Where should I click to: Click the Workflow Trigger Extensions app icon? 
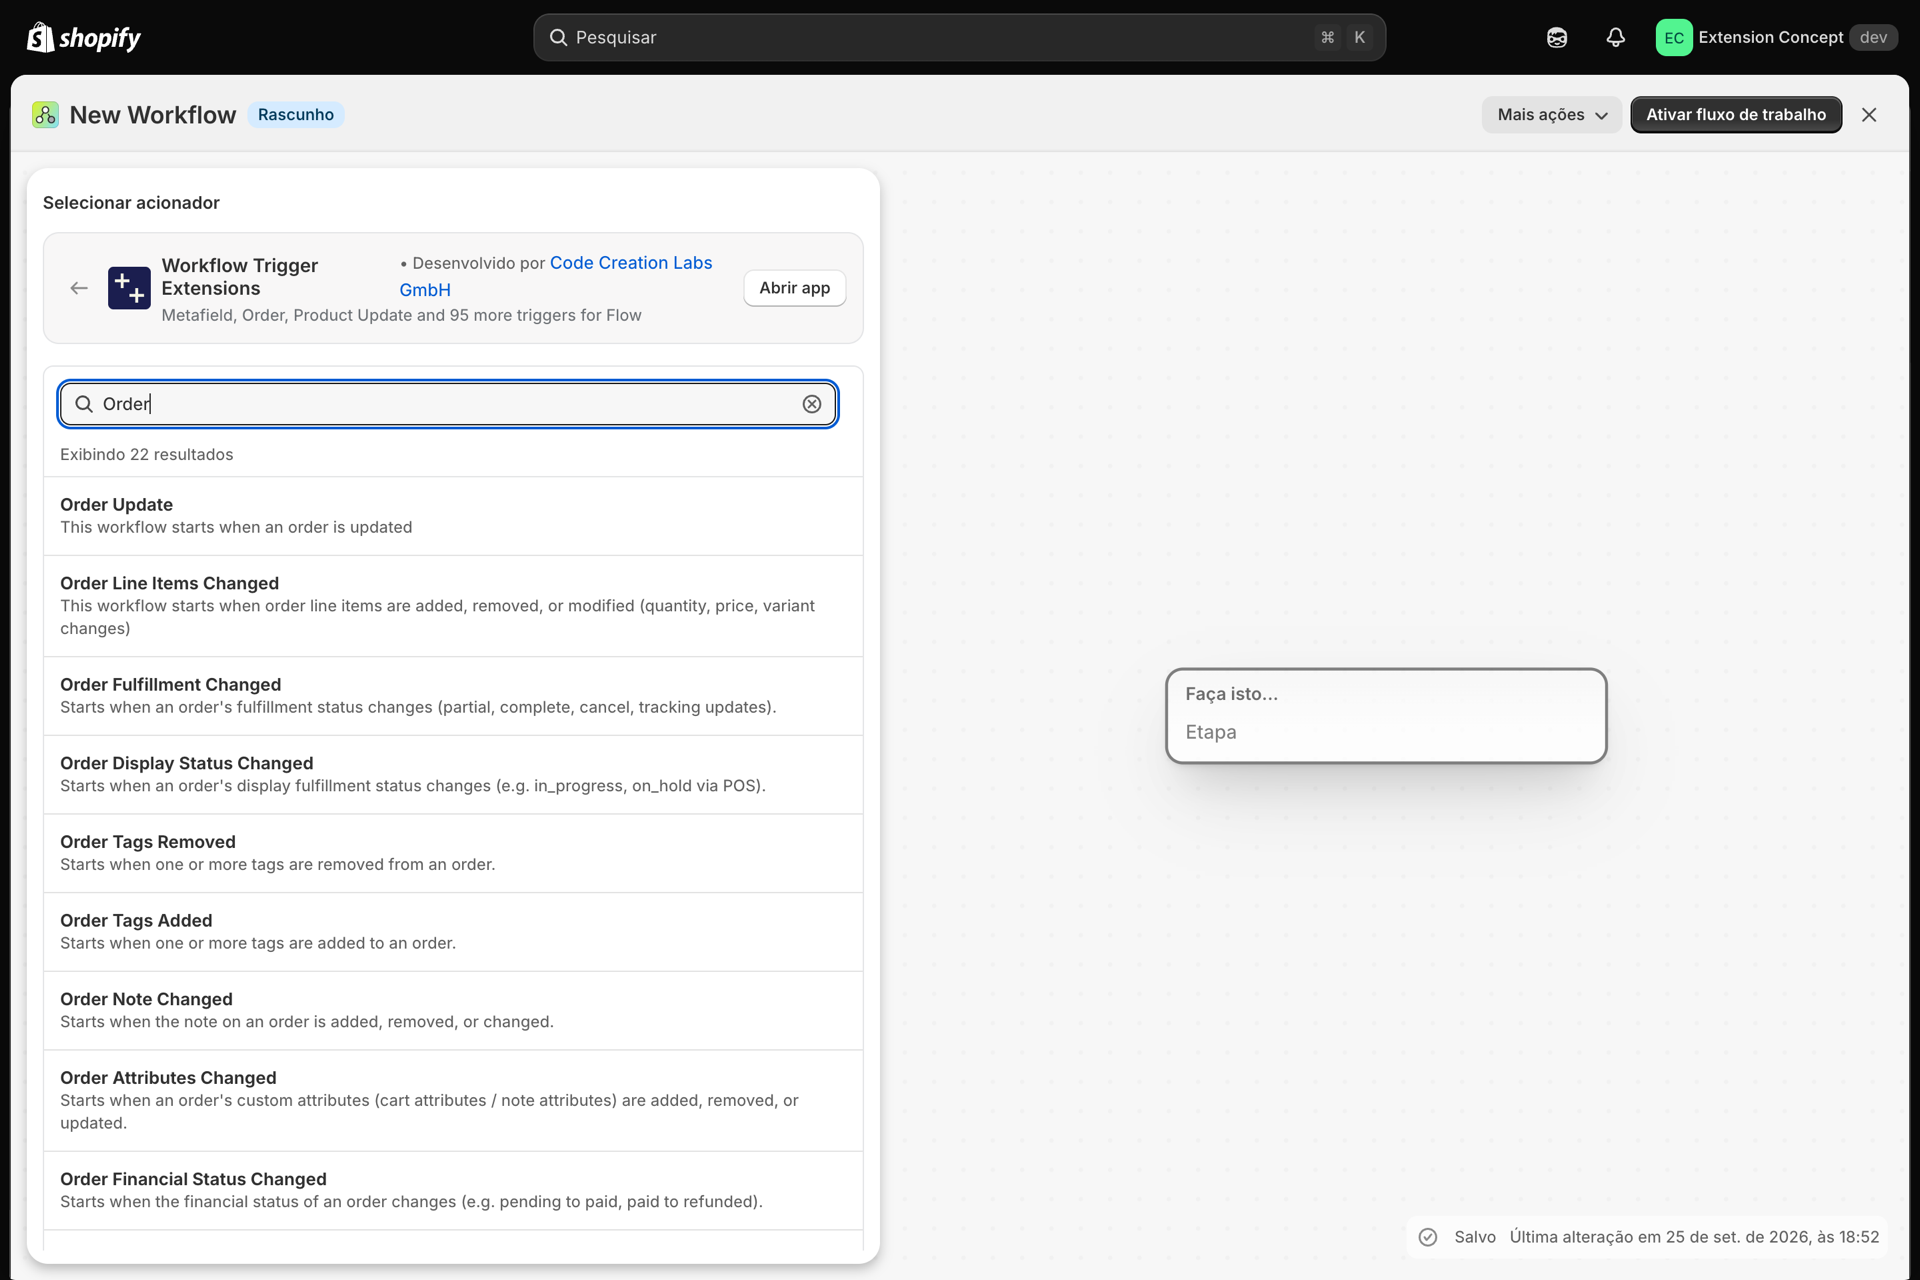pos(129,288)
